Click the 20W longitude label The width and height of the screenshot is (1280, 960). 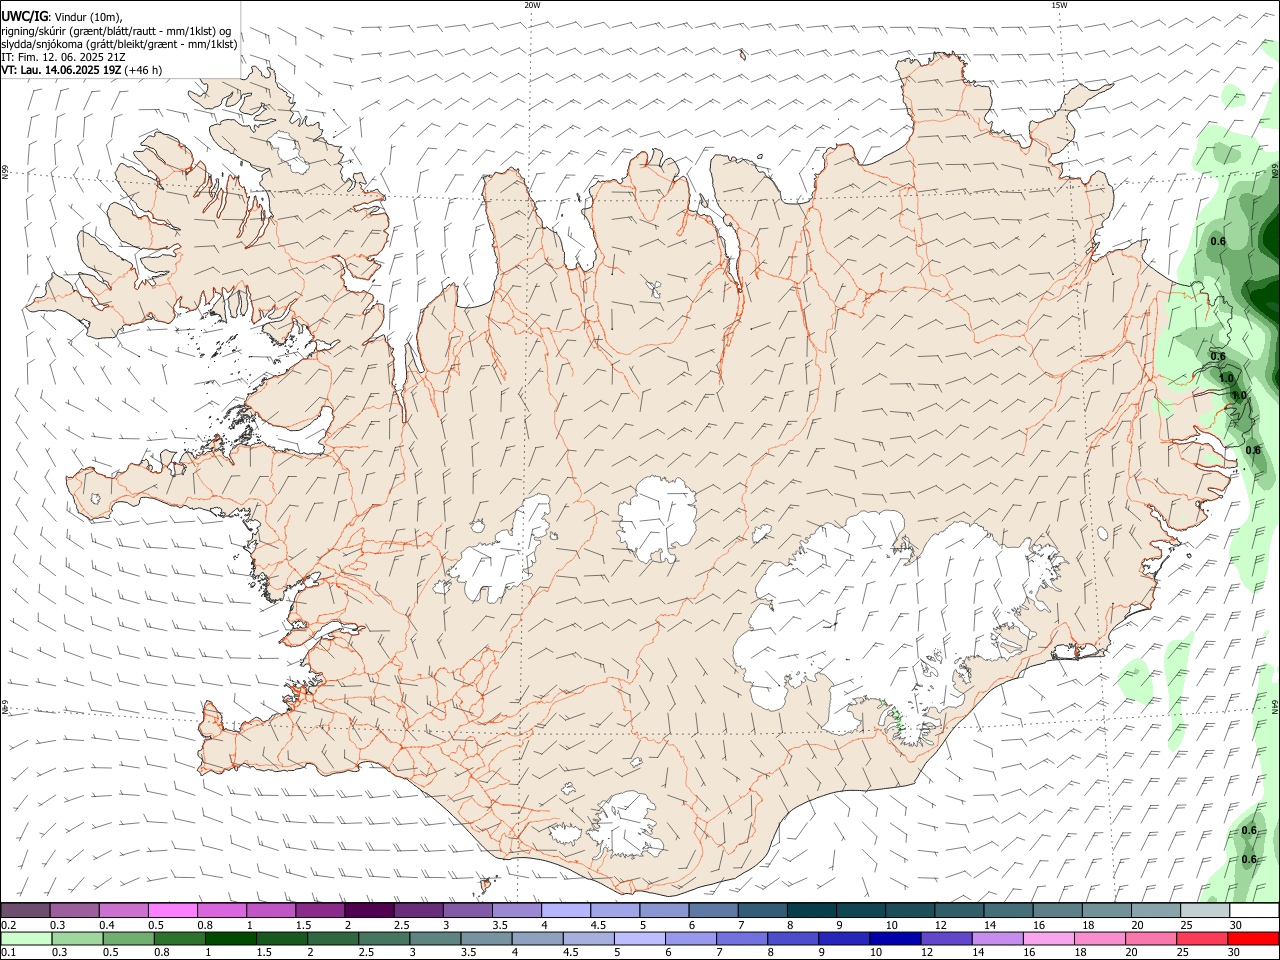532,5
